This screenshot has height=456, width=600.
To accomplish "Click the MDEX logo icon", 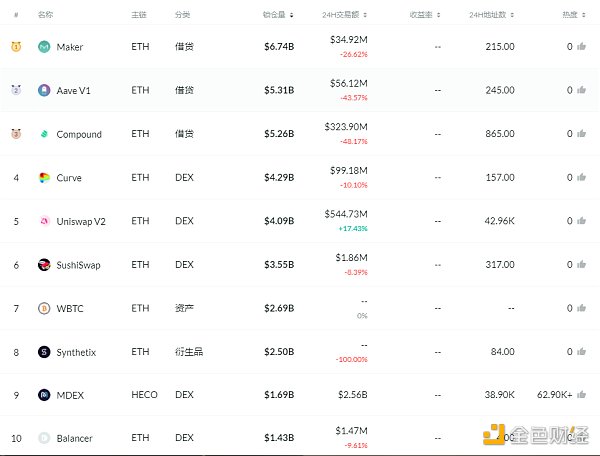I will 44,395.
